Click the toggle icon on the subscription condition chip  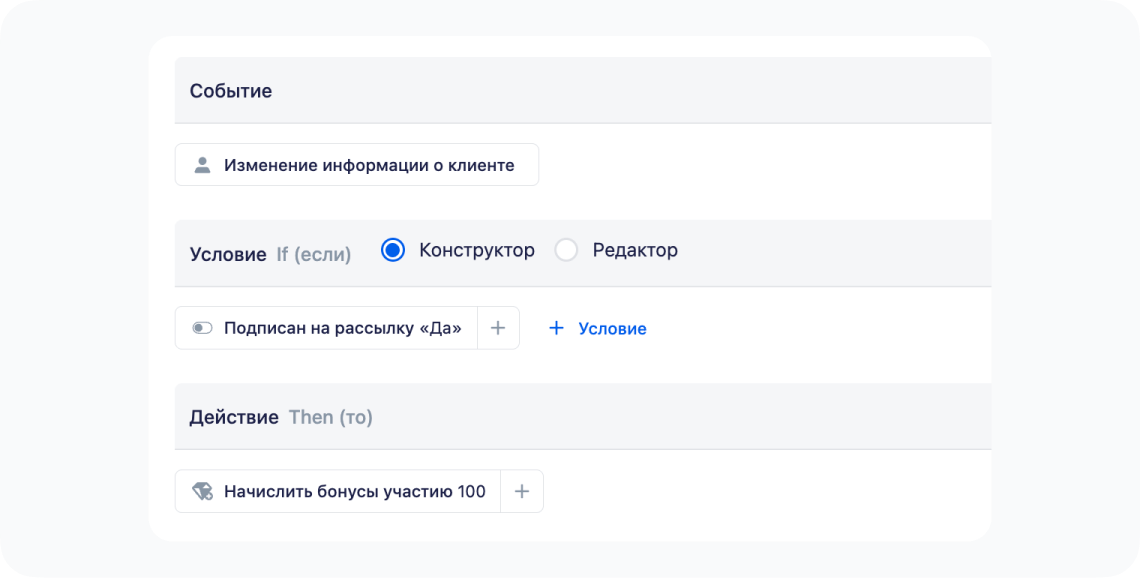201,327
